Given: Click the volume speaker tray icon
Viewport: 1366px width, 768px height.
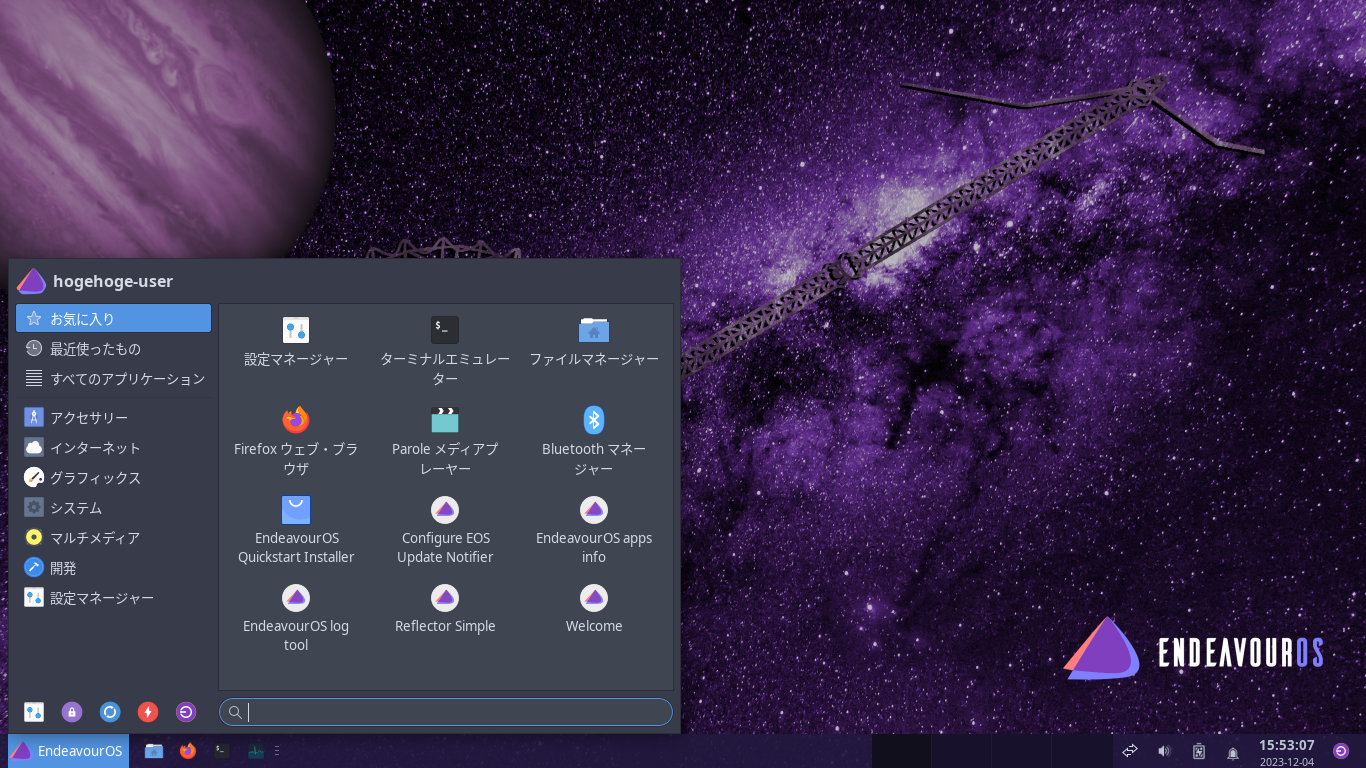Looking at the screenshot, I should pyautogui.click(x=1164, y=751).
